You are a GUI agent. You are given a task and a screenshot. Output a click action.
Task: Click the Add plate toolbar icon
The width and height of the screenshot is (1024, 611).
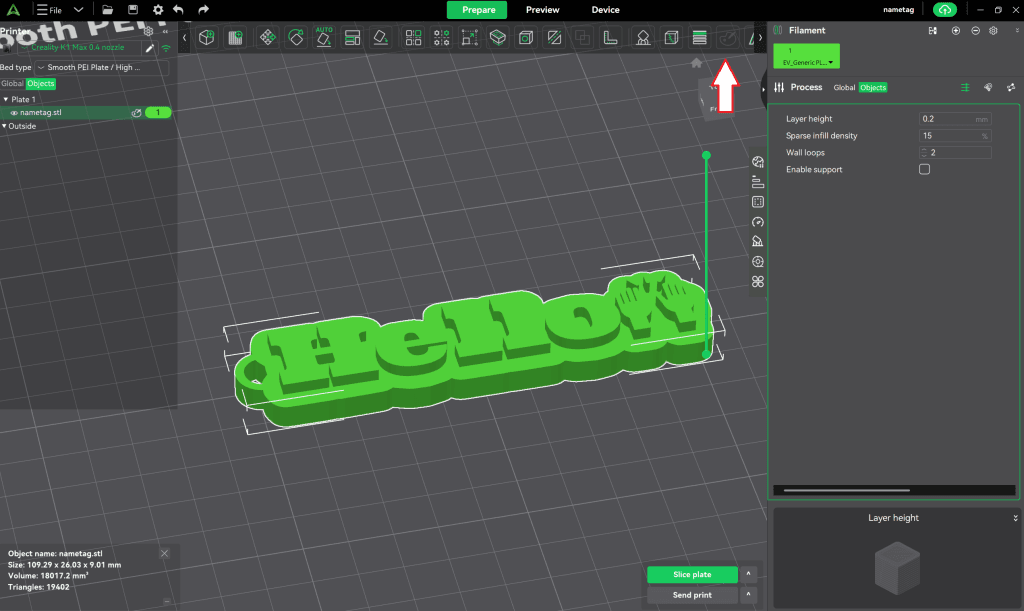pos(236,38)
